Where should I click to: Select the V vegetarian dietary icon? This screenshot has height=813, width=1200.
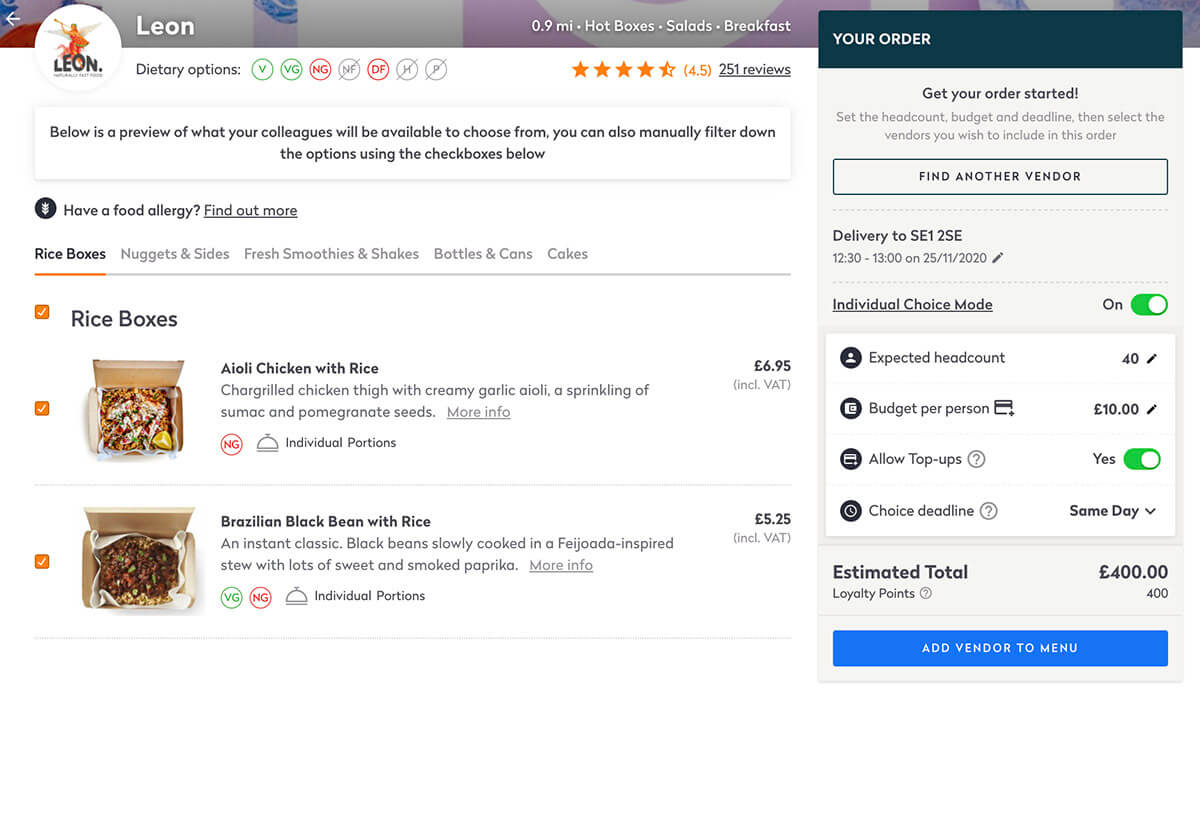point(262,70)
